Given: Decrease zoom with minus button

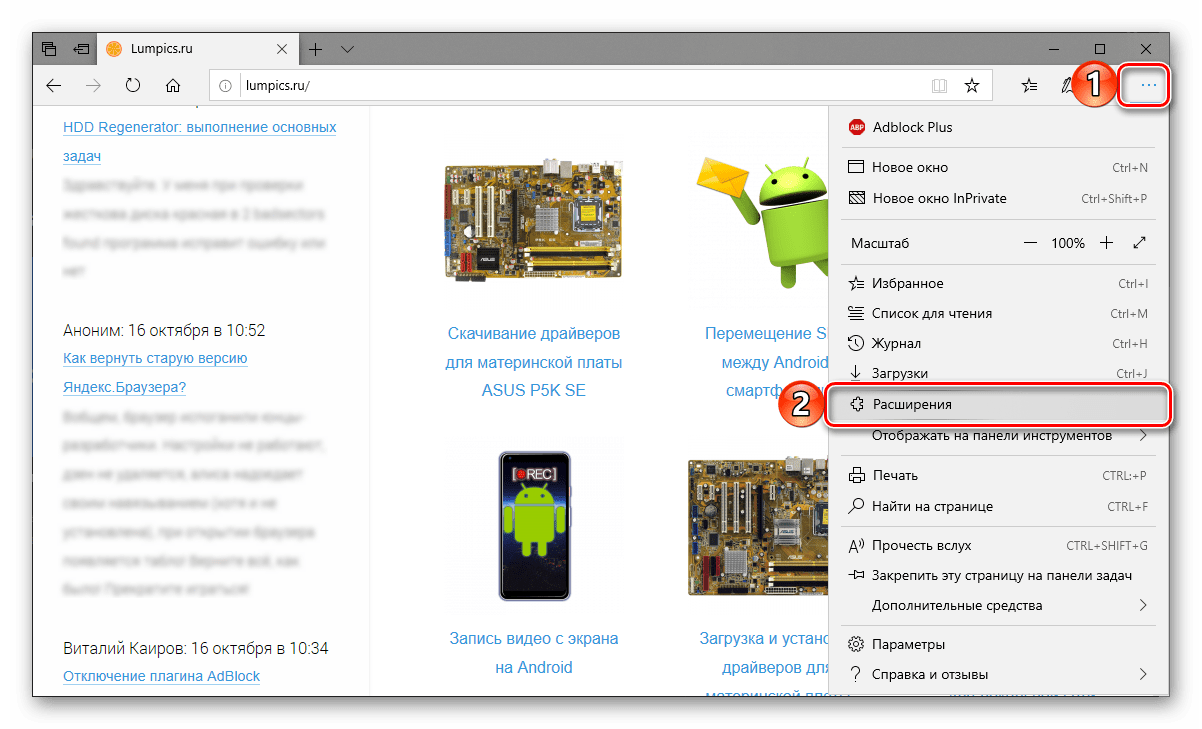Looking at the screenshot, I should (x=1030, y=243).
